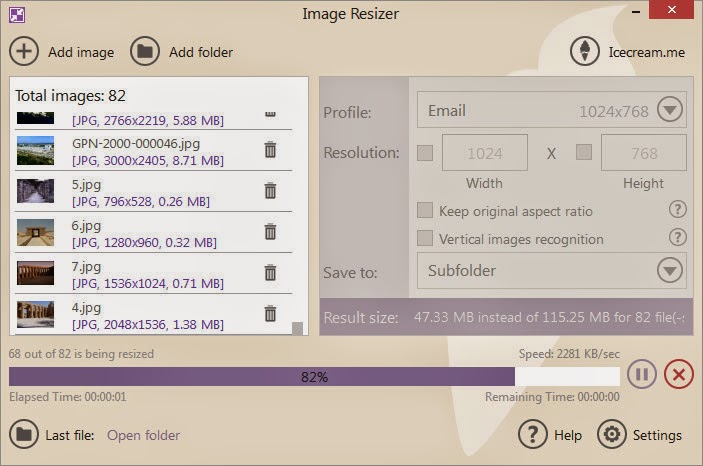Click the Result size value text

(549, 318)
